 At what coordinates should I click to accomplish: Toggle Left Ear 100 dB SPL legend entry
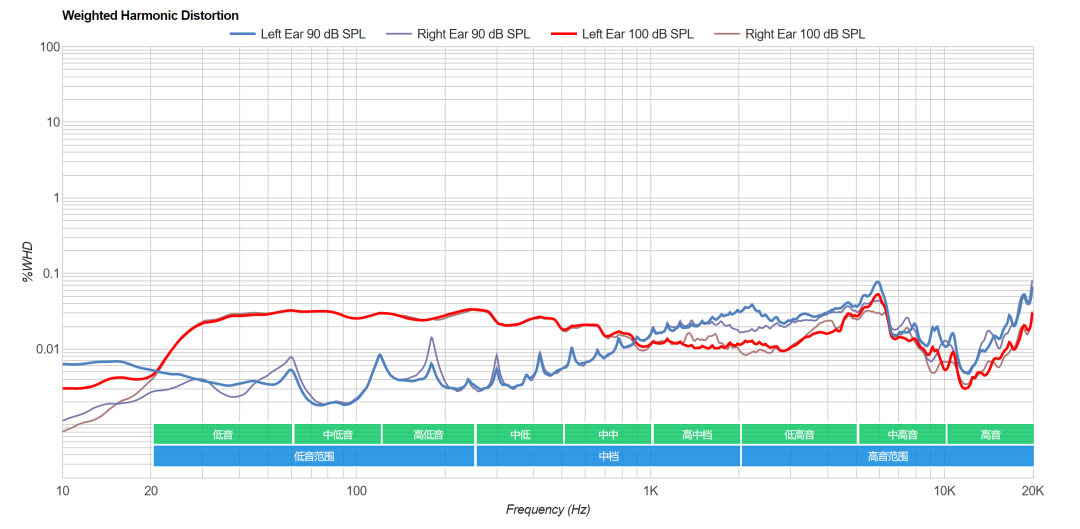coord(622,34)
